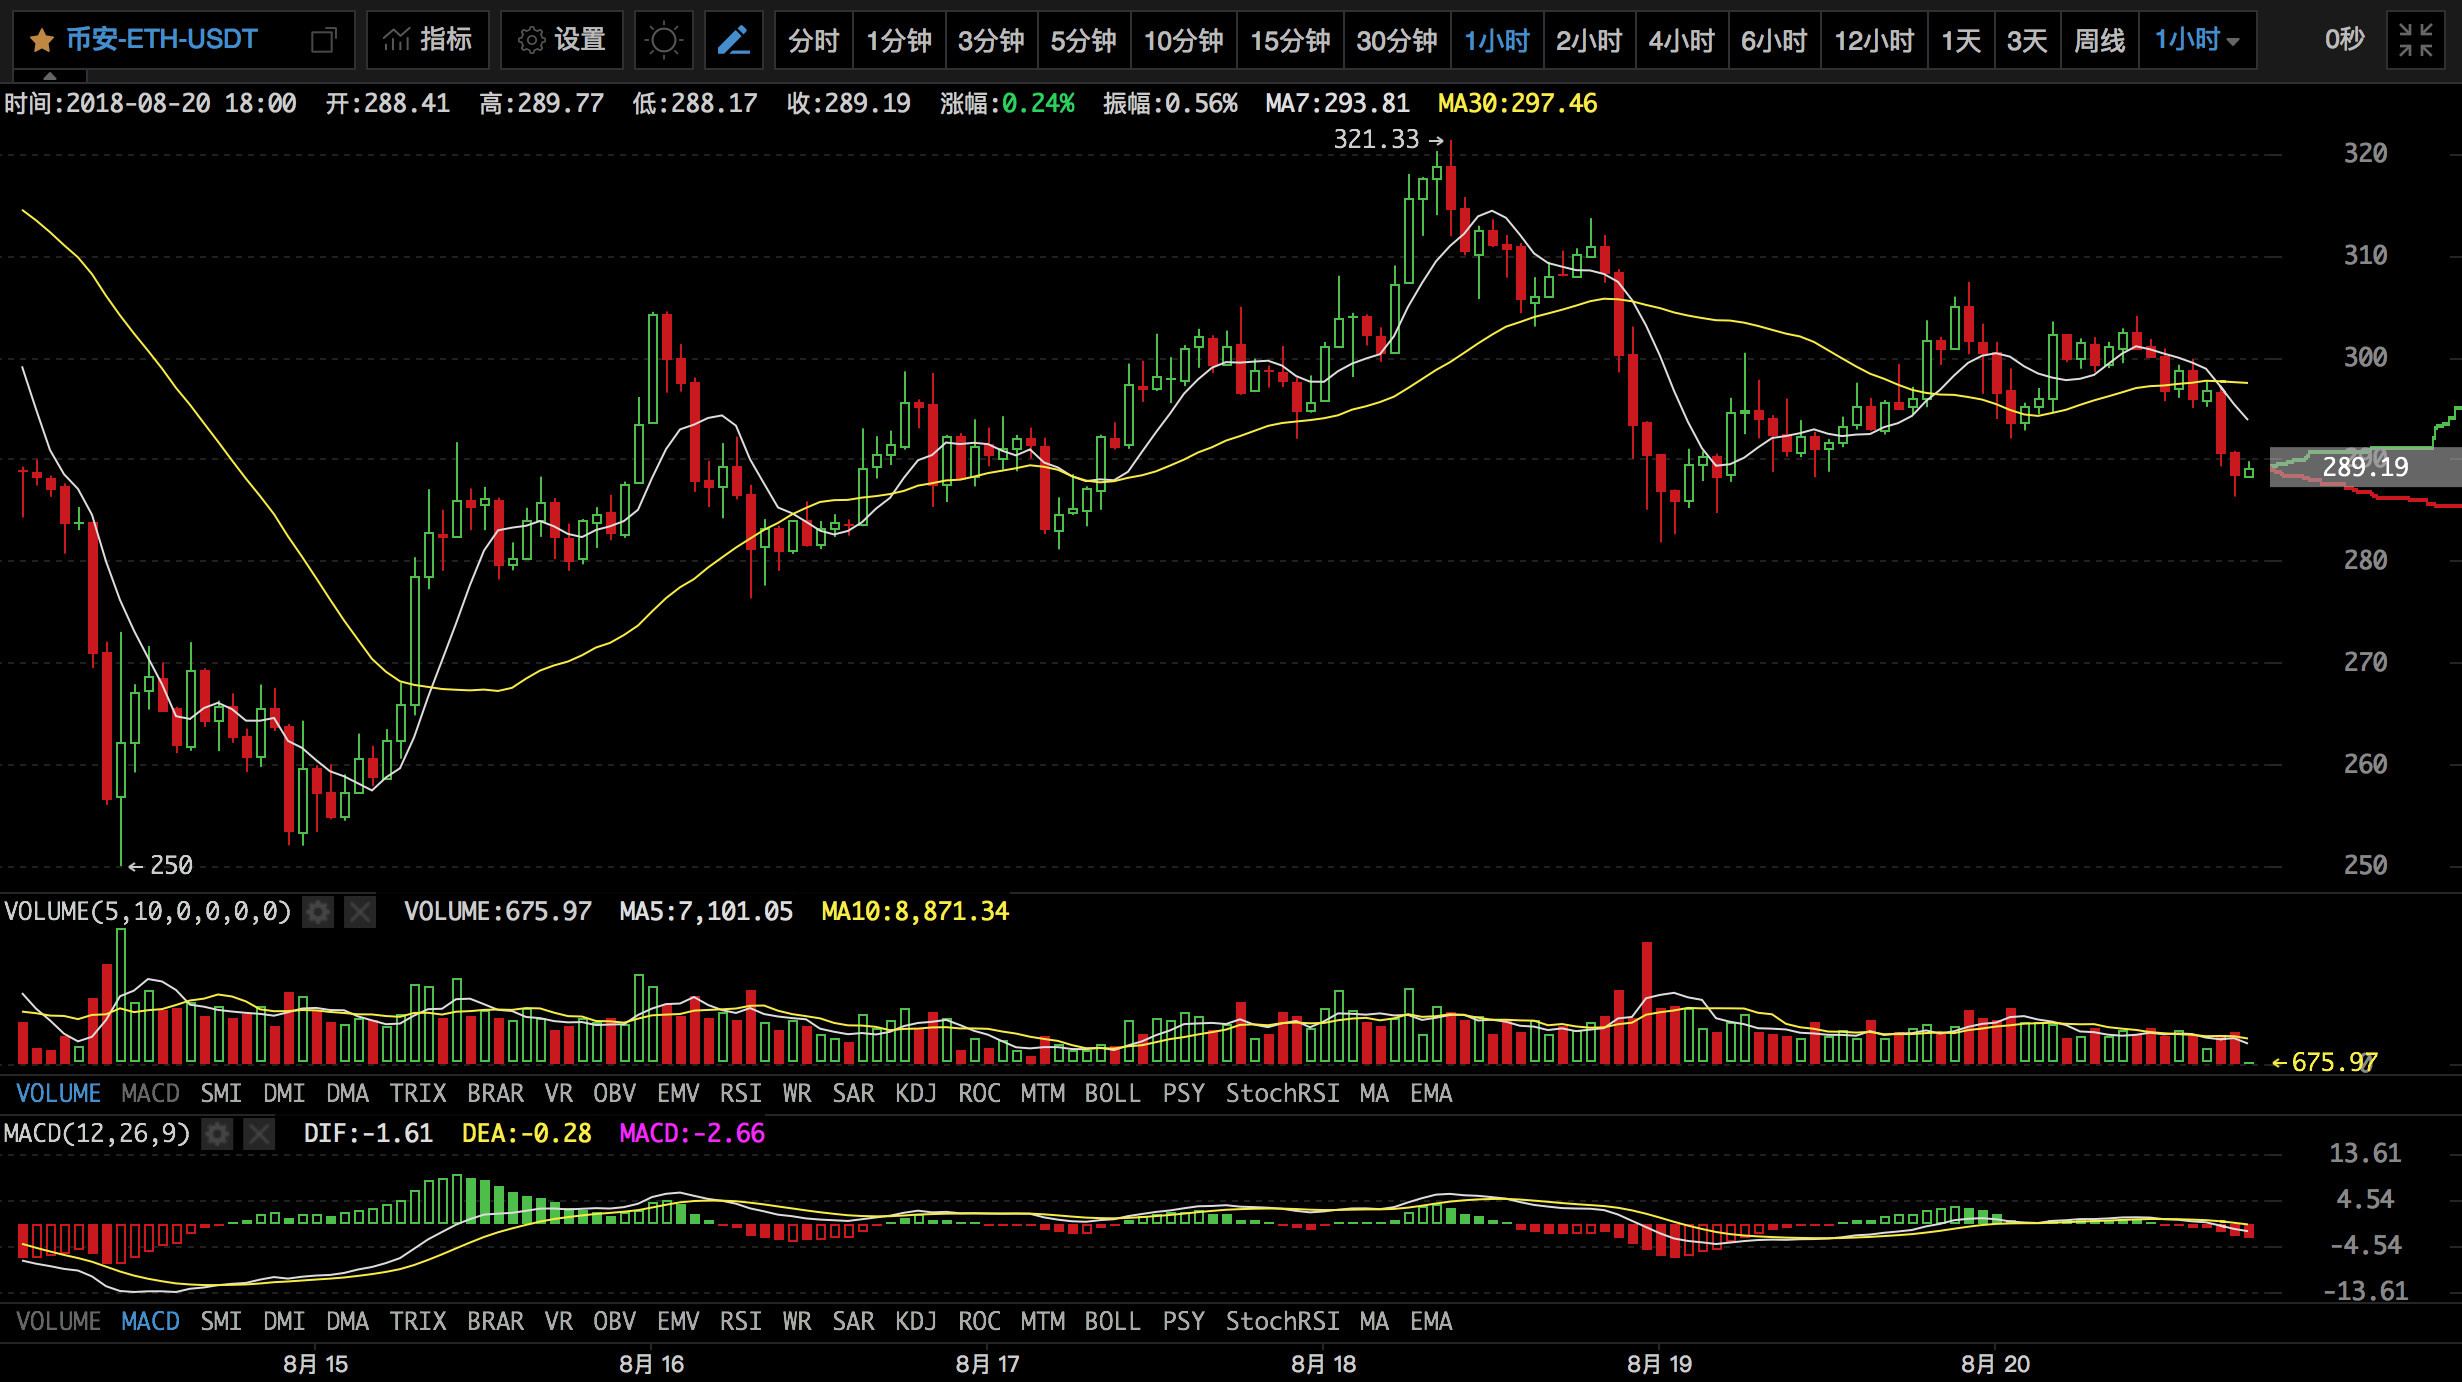
Task: Switch to 分时 chart view
Action: [814, 41]
